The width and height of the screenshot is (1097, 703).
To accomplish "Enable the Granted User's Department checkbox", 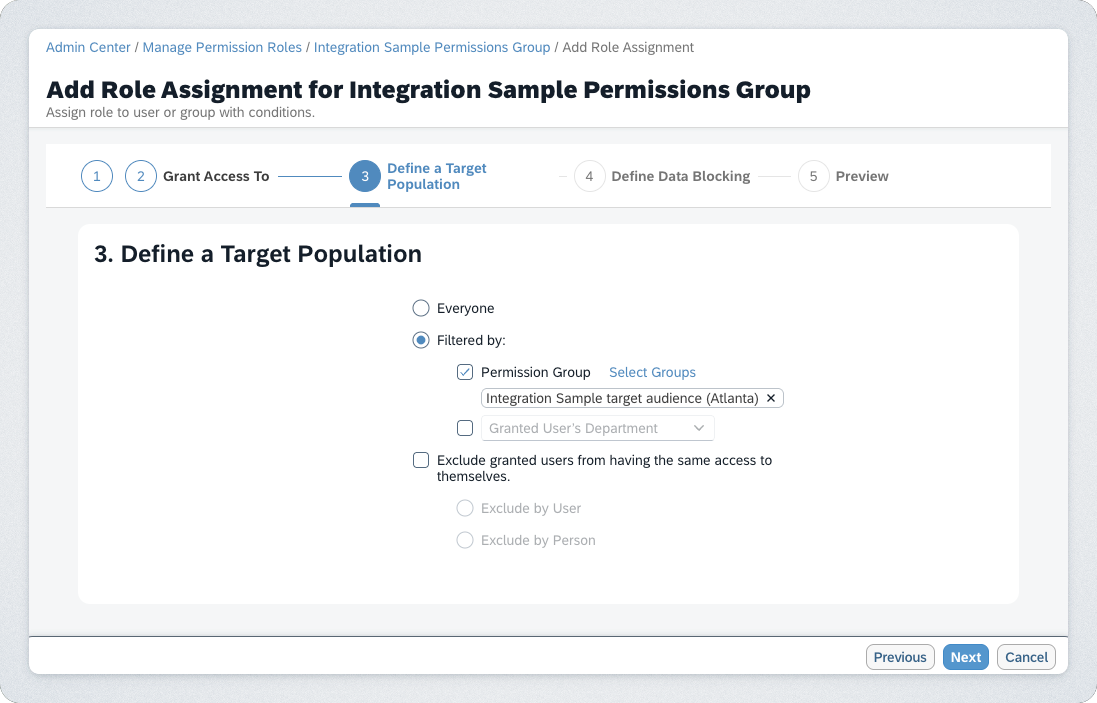I will point(465,428).
